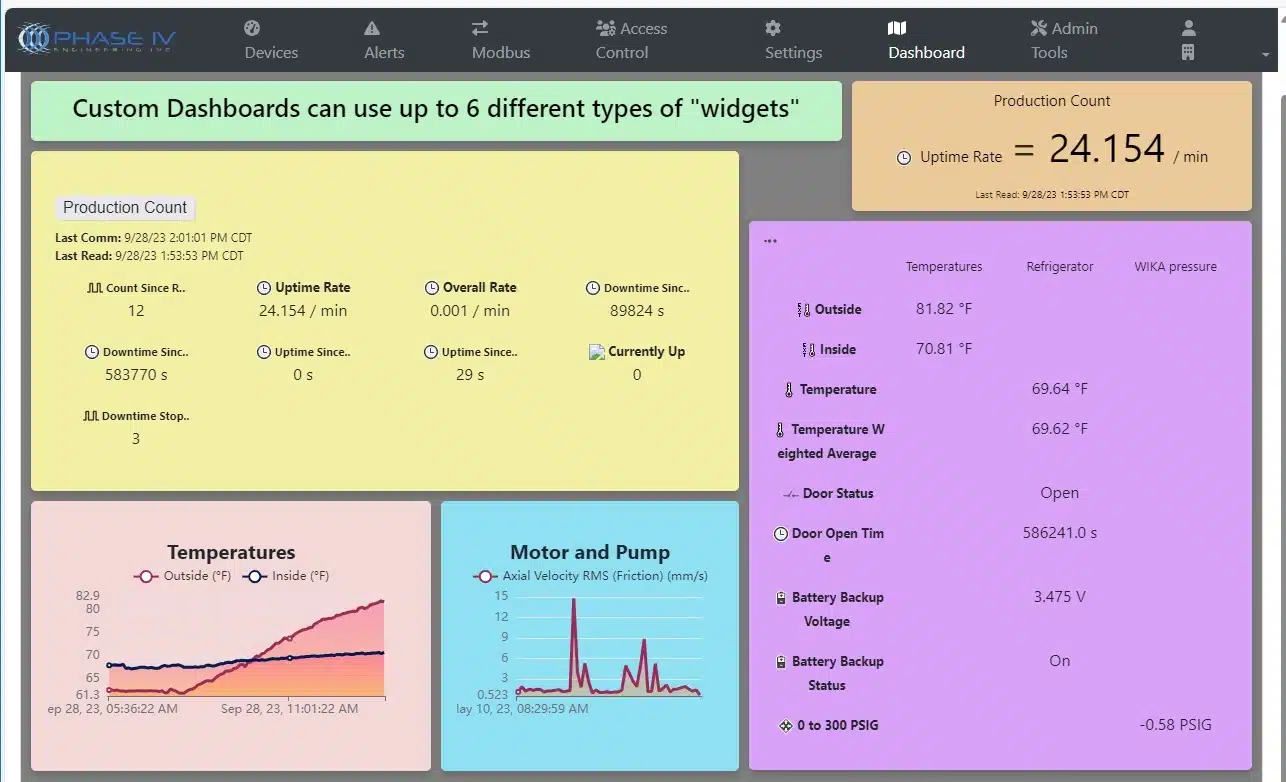Screen dimensions: 1286x782
Task: Click the Dashboard map icon
Action: coord(897,28)
